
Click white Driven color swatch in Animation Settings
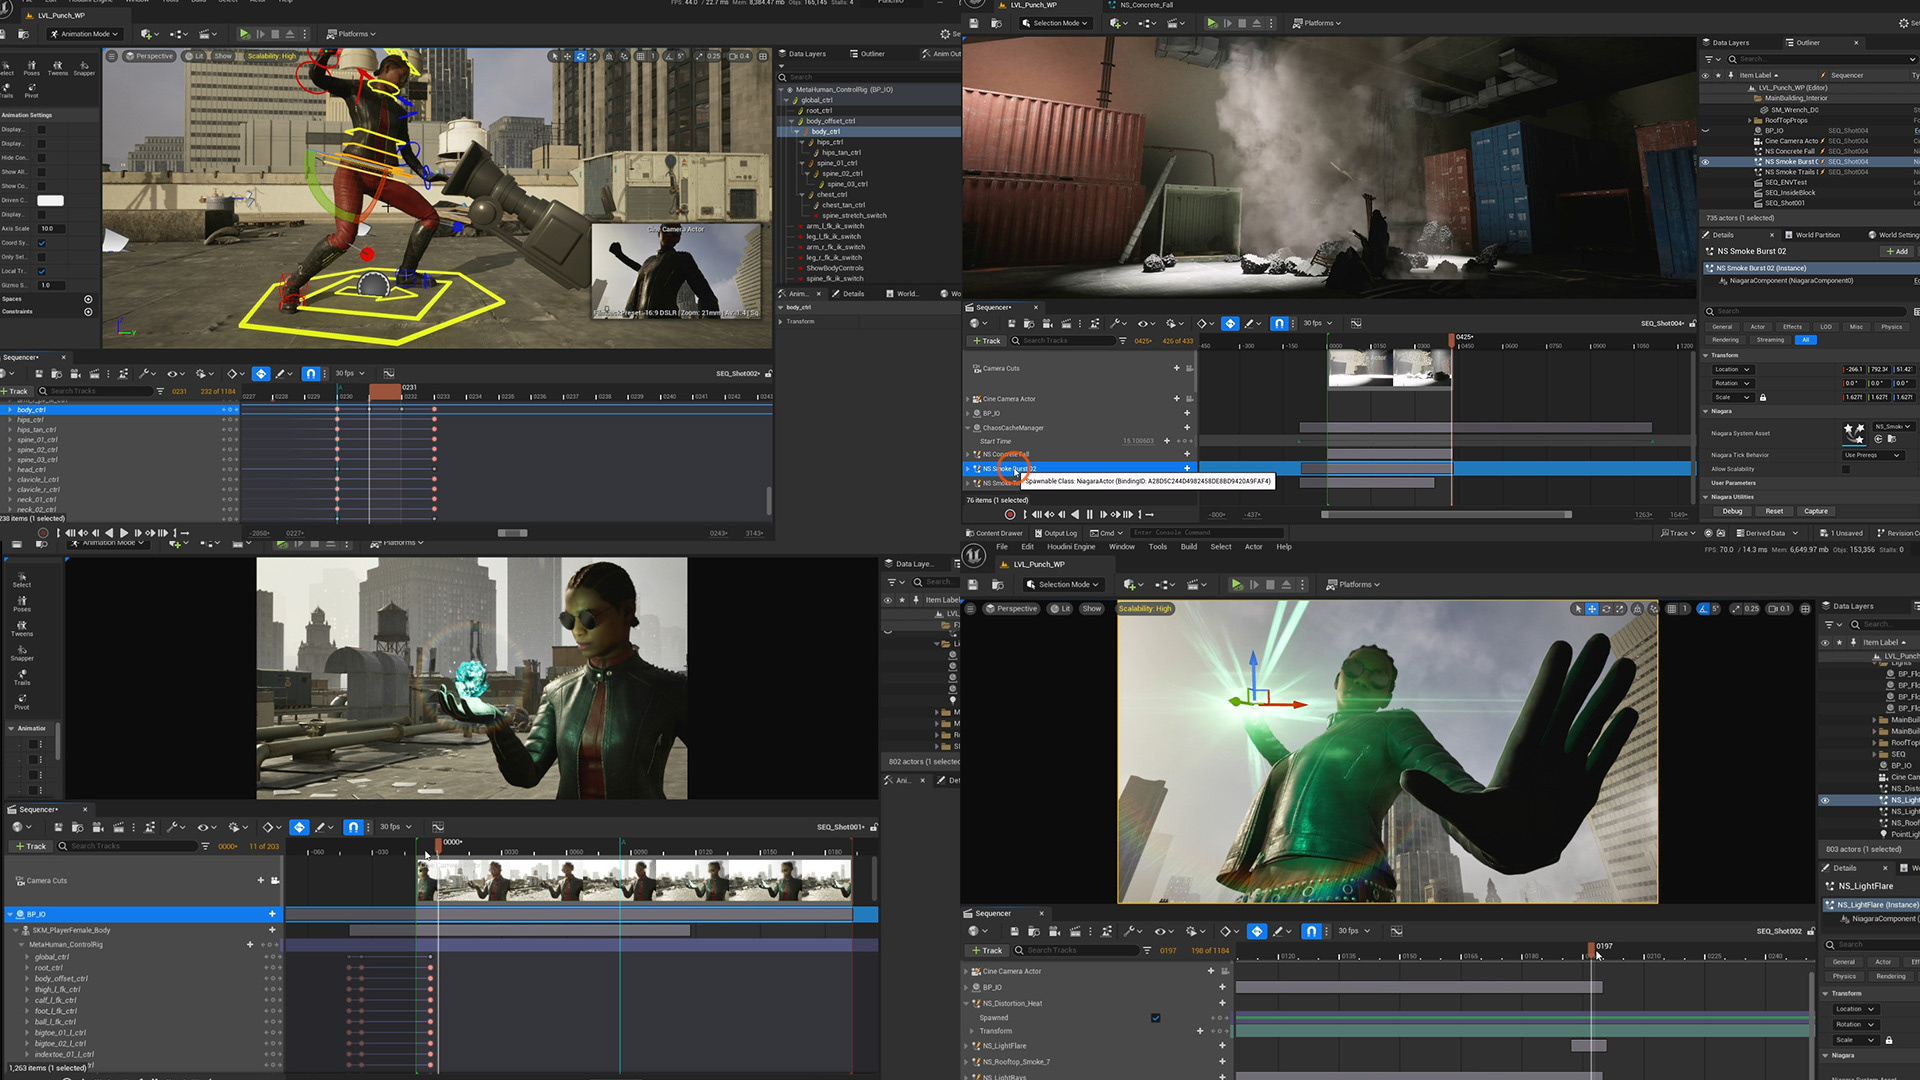(x=50, y=200)
